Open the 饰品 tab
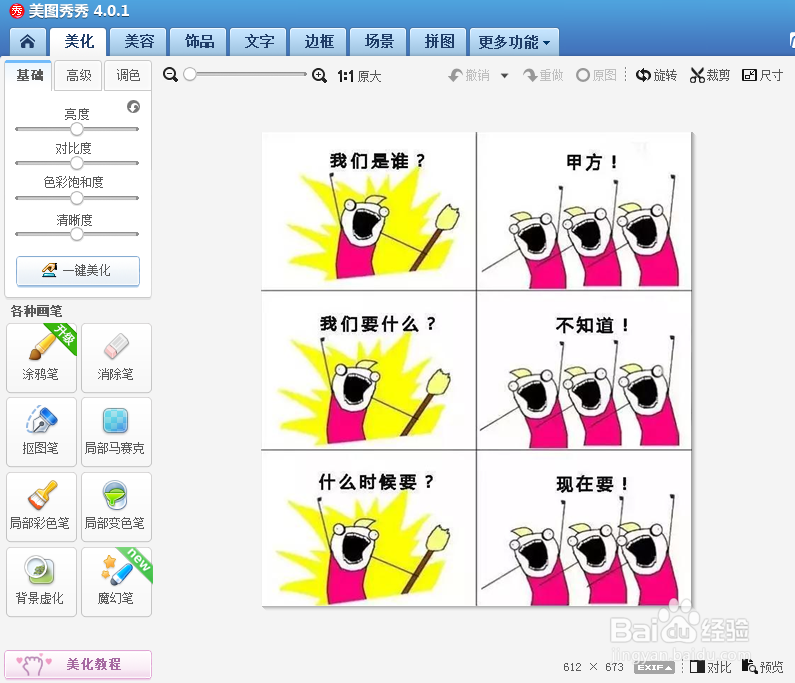795x683 pixels. [198, 42]
